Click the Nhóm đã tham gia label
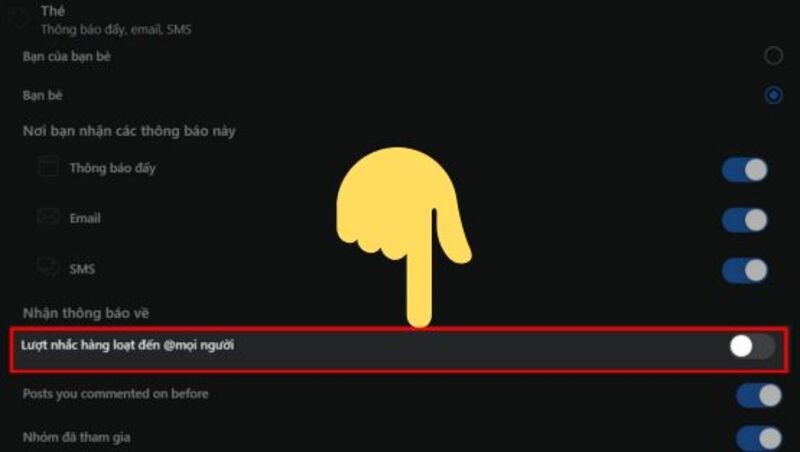Viewport: 800px width, 452px height. click(x=77, y=437)
